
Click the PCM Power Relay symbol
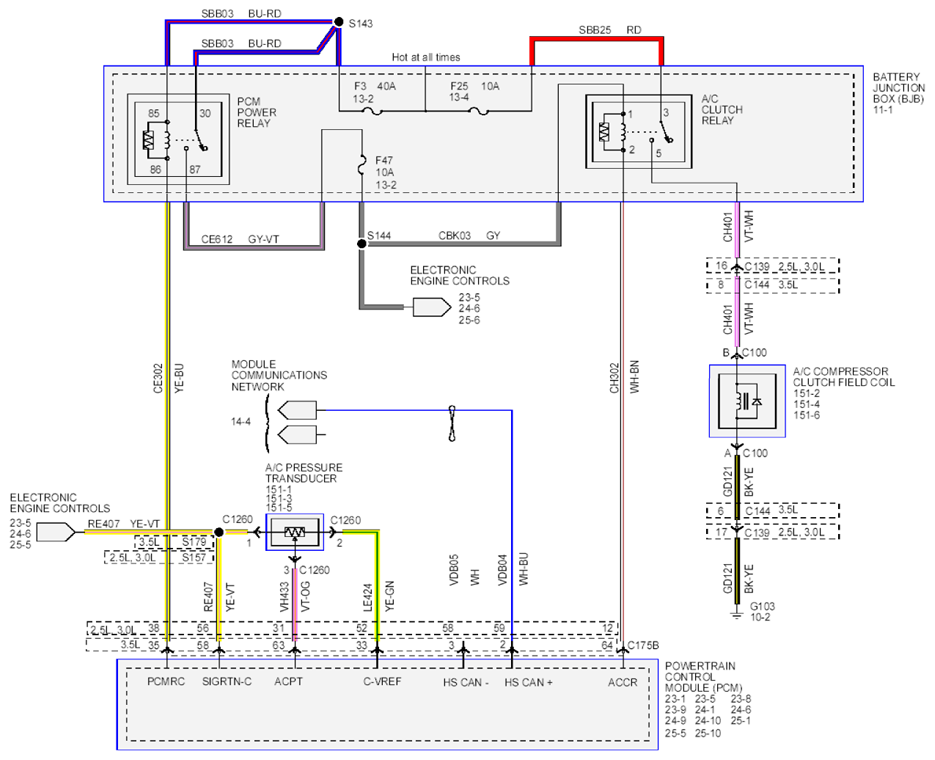coord(178,139)
